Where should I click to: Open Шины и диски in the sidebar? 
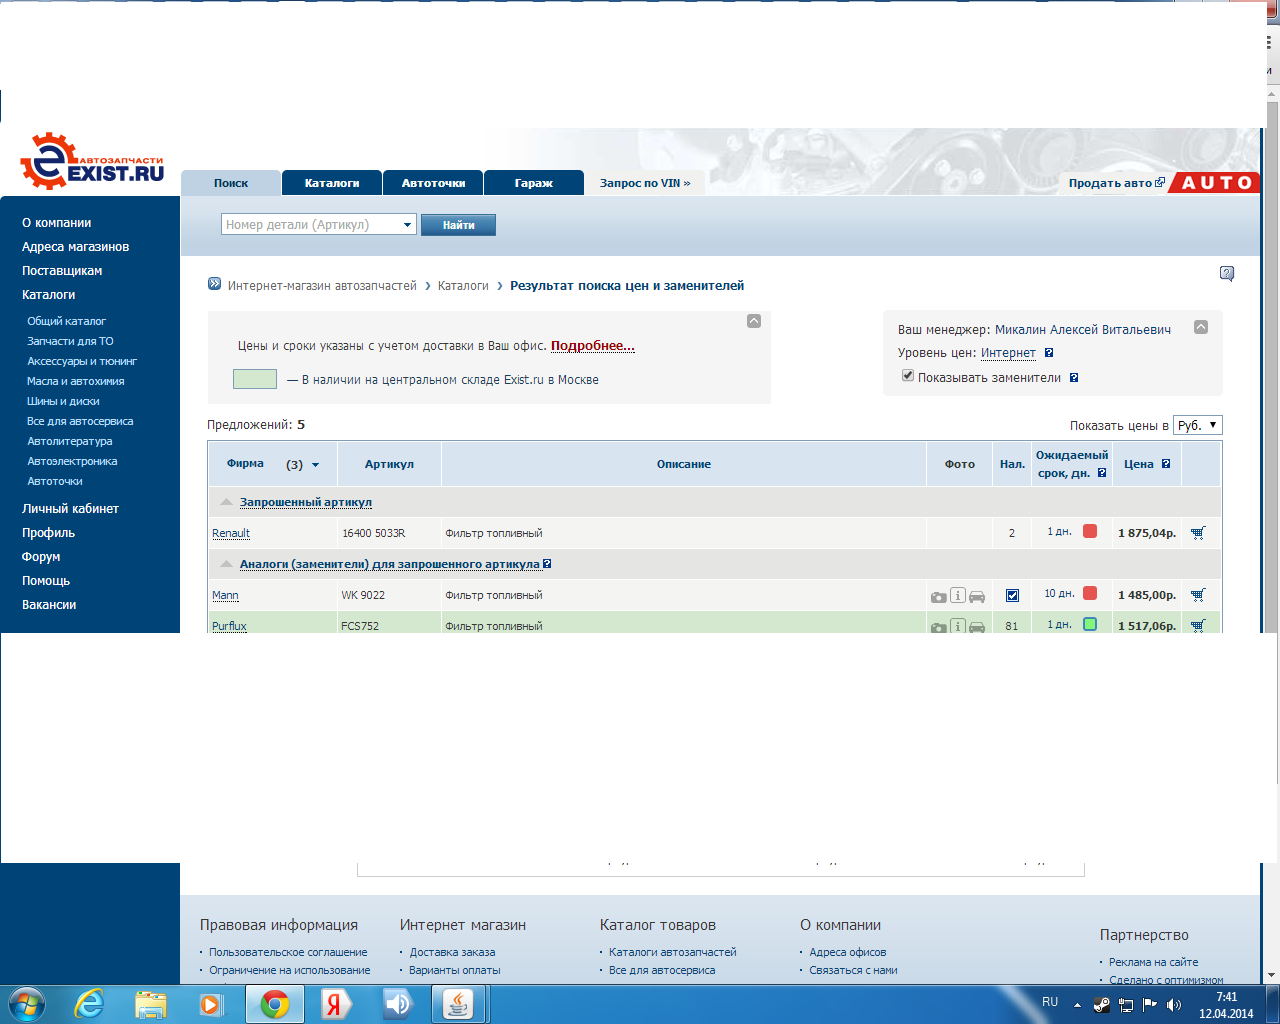click(x=63, y=401)
